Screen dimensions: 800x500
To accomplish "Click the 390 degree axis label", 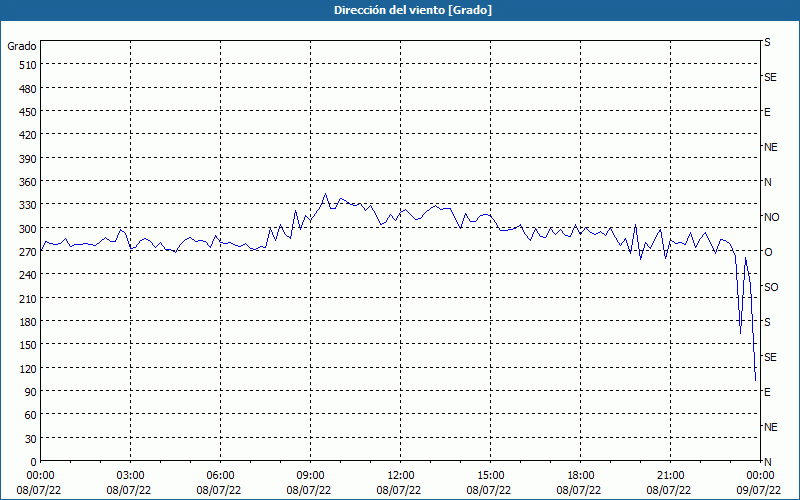I will 29,159.
